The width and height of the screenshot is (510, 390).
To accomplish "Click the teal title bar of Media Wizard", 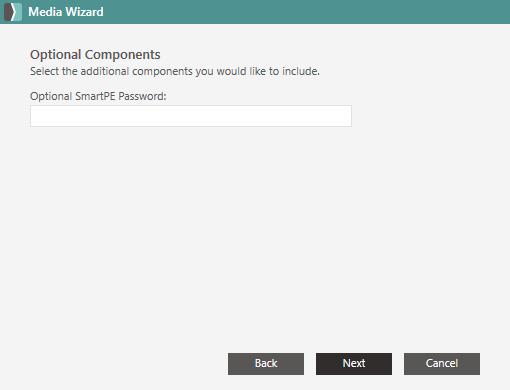I will (x=255, y=12).
